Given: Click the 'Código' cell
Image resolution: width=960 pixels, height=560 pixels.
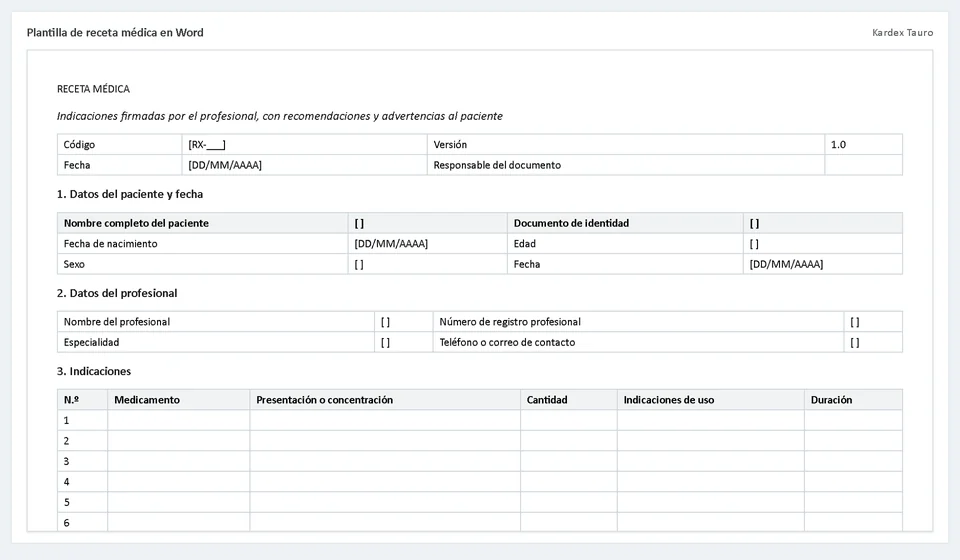Looking at the screenshot, I should [x=120, y=144].
